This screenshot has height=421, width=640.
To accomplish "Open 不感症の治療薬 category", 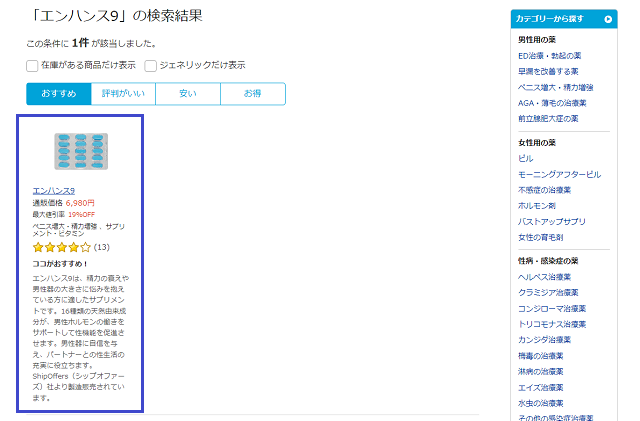I will pyautogui.click(x=544, y=190).
